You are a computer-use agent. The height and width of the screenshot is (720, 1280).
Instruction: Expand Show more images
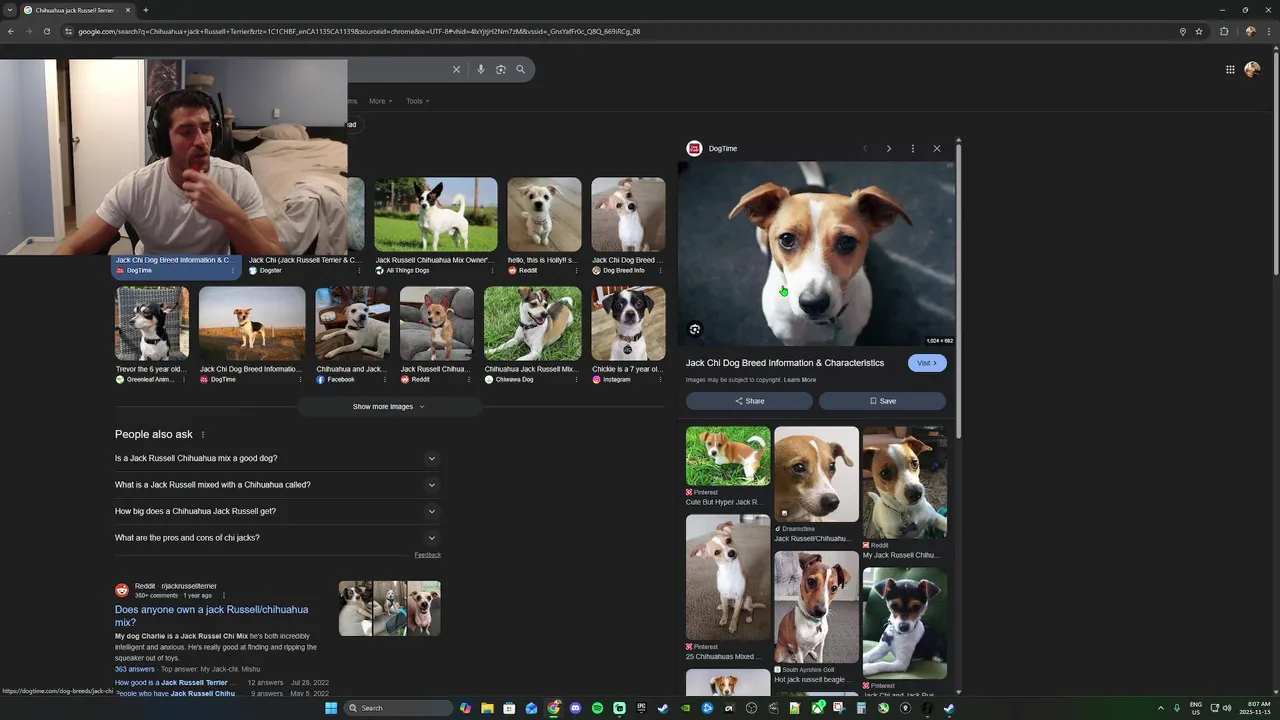point(388,407)
